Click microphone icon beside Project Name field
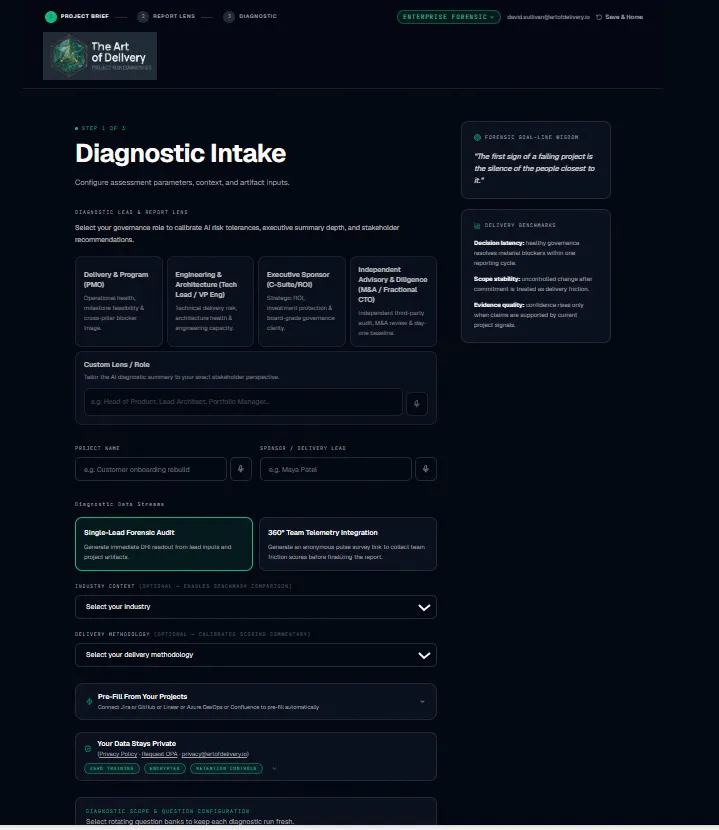Viewport: 719px width, 830px height. (x=240, y=469)
